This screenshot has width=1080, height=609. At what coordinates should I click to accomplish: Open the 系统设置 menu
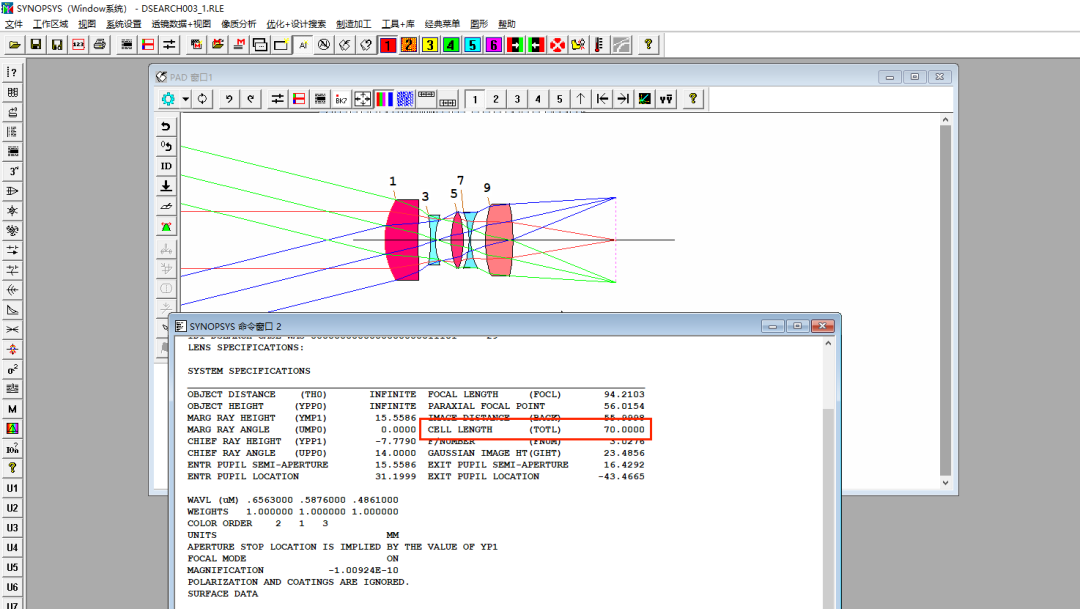[x=124, y=24]
